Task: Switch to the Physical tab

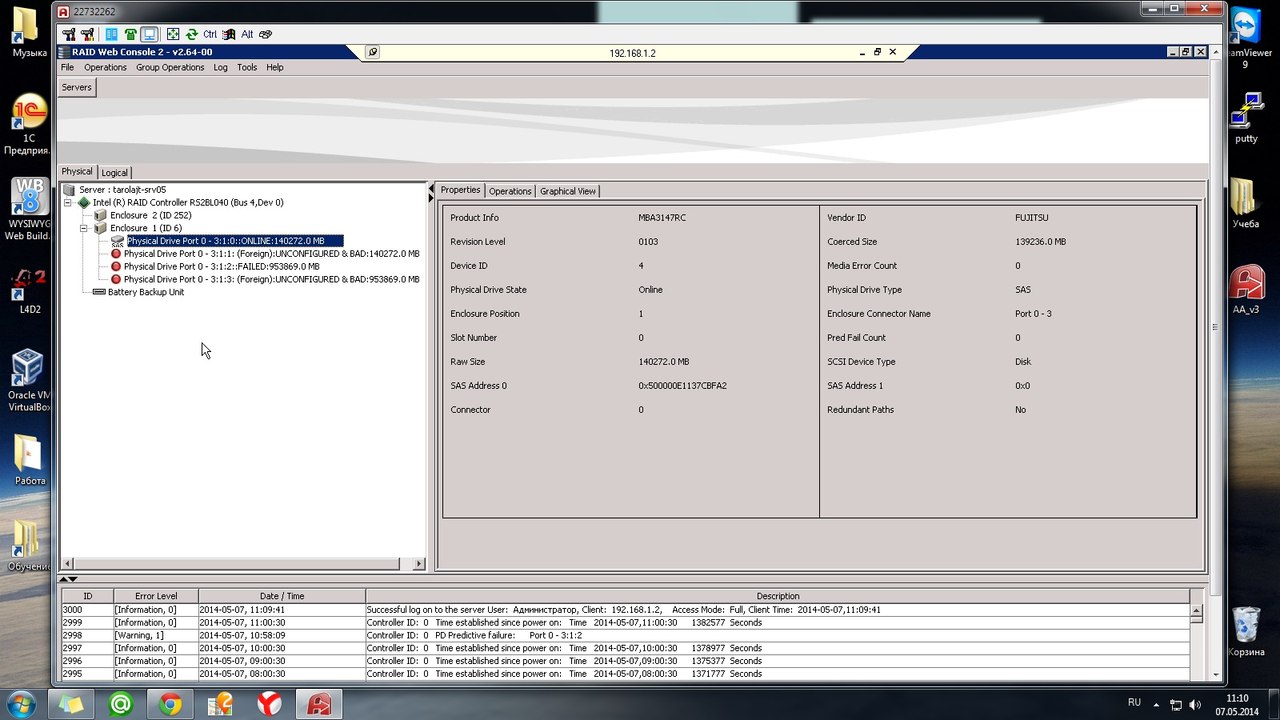Action: pyautogui.click(x=77, y=172)
